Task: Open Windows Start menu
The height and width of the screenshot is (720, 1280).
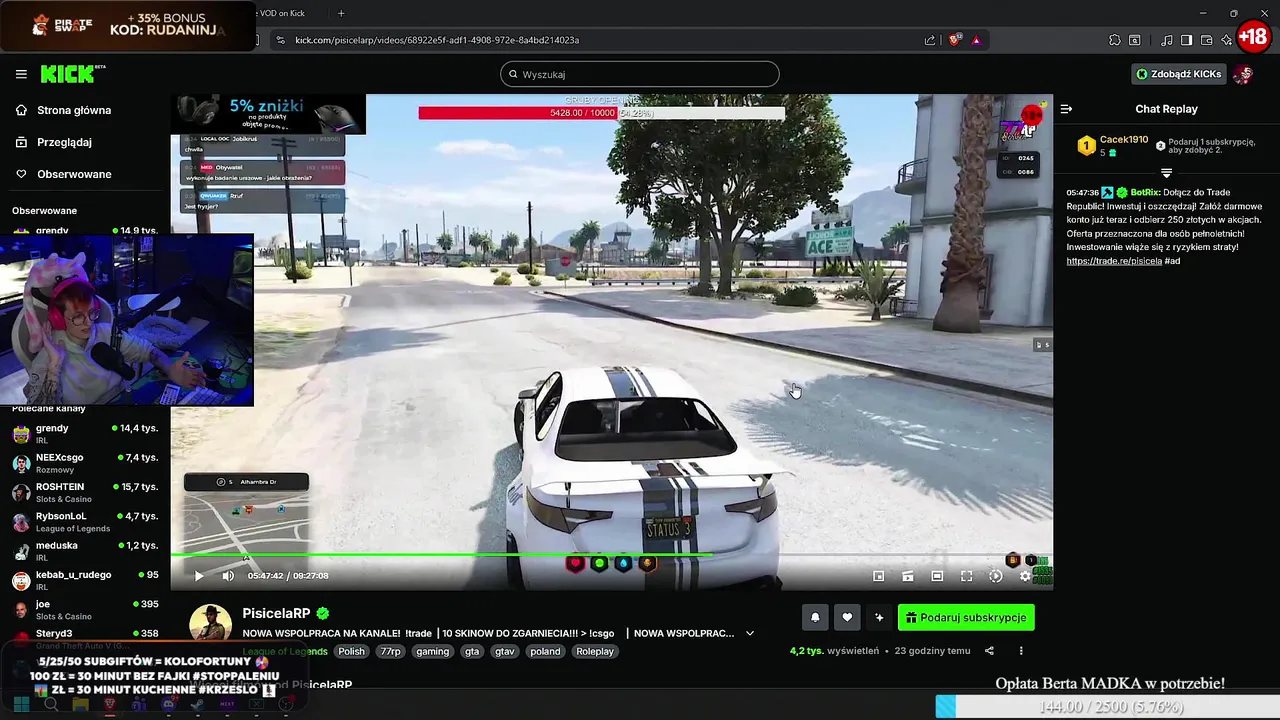Action: (21, 705)
